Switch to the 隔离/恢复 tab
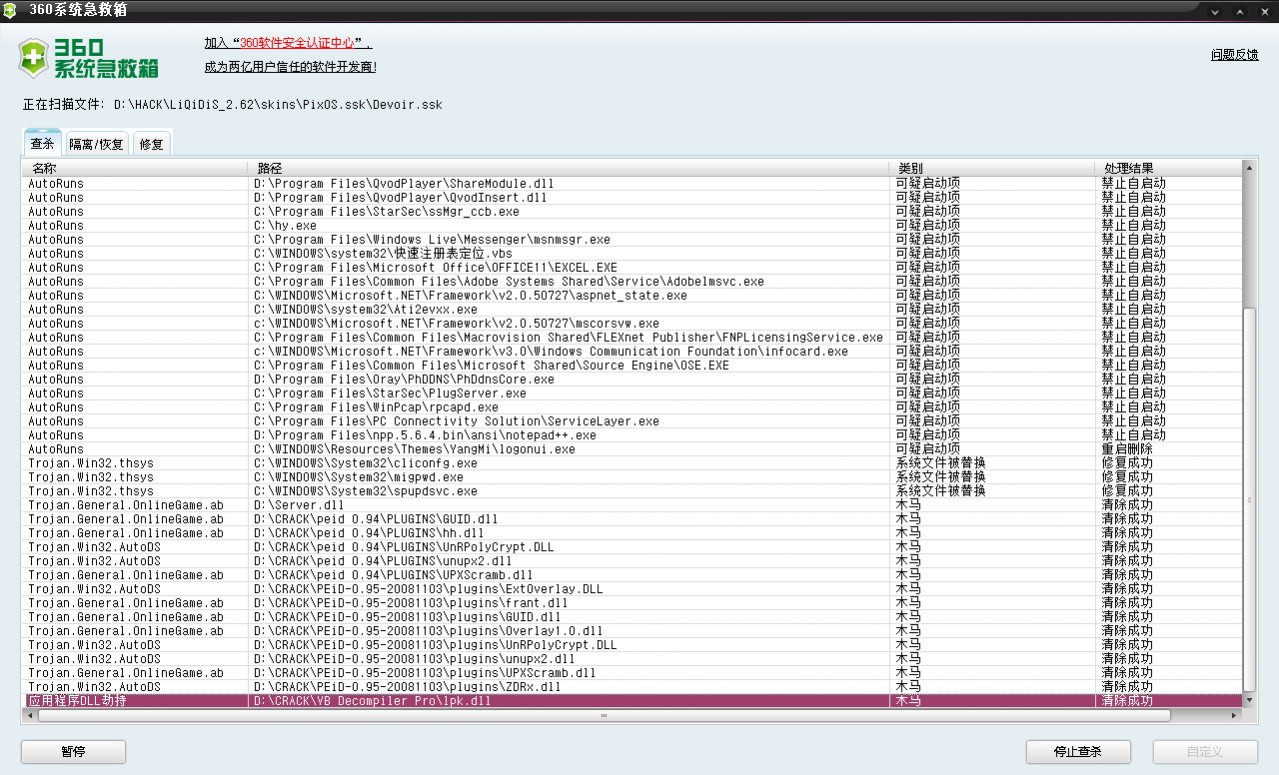The width and height of the screenshot is (1279, 775). [x=96, y=144]
